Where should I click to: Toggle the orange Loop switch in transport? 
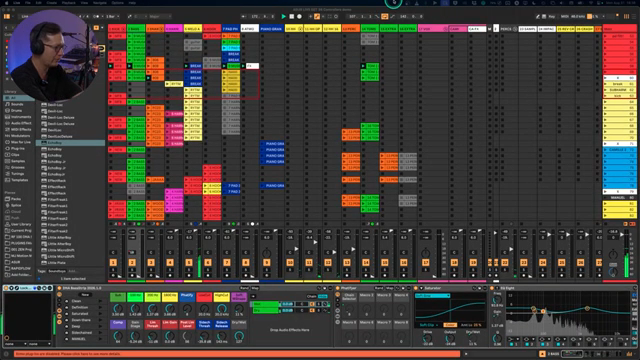point(384,16)
